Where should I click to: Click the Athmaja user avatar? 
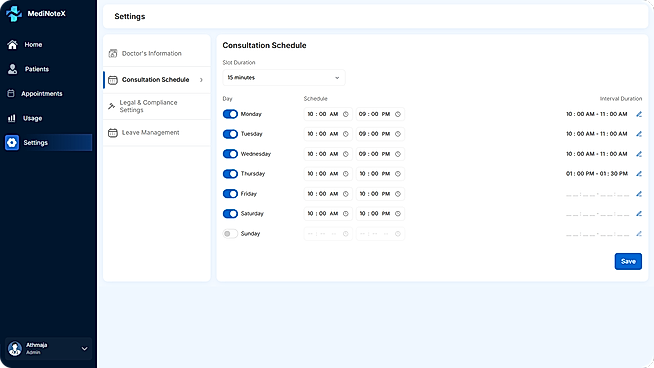(15, 348)
